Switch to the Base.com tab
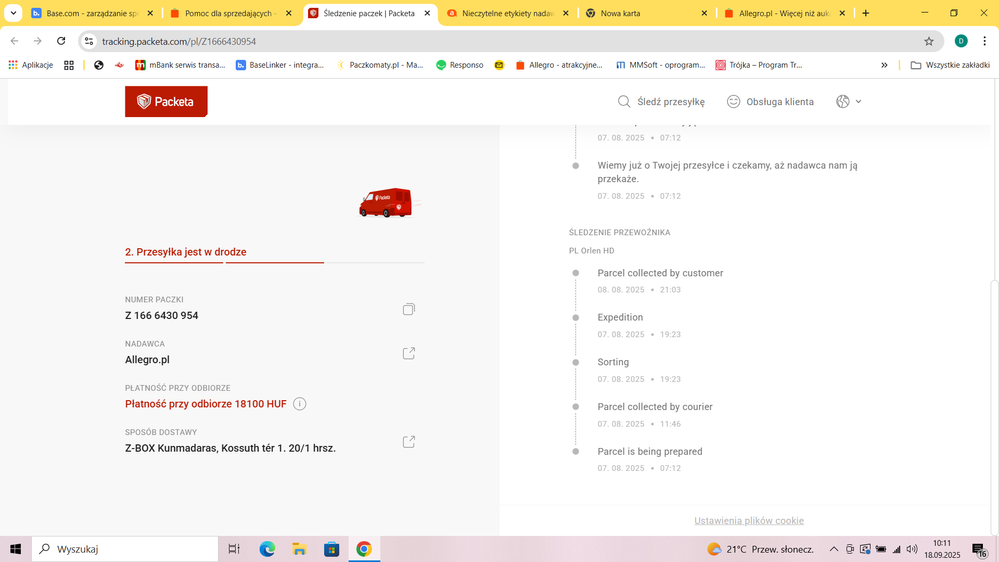The height and width of the screenshot is (562, 999). (x=90, y=13)
